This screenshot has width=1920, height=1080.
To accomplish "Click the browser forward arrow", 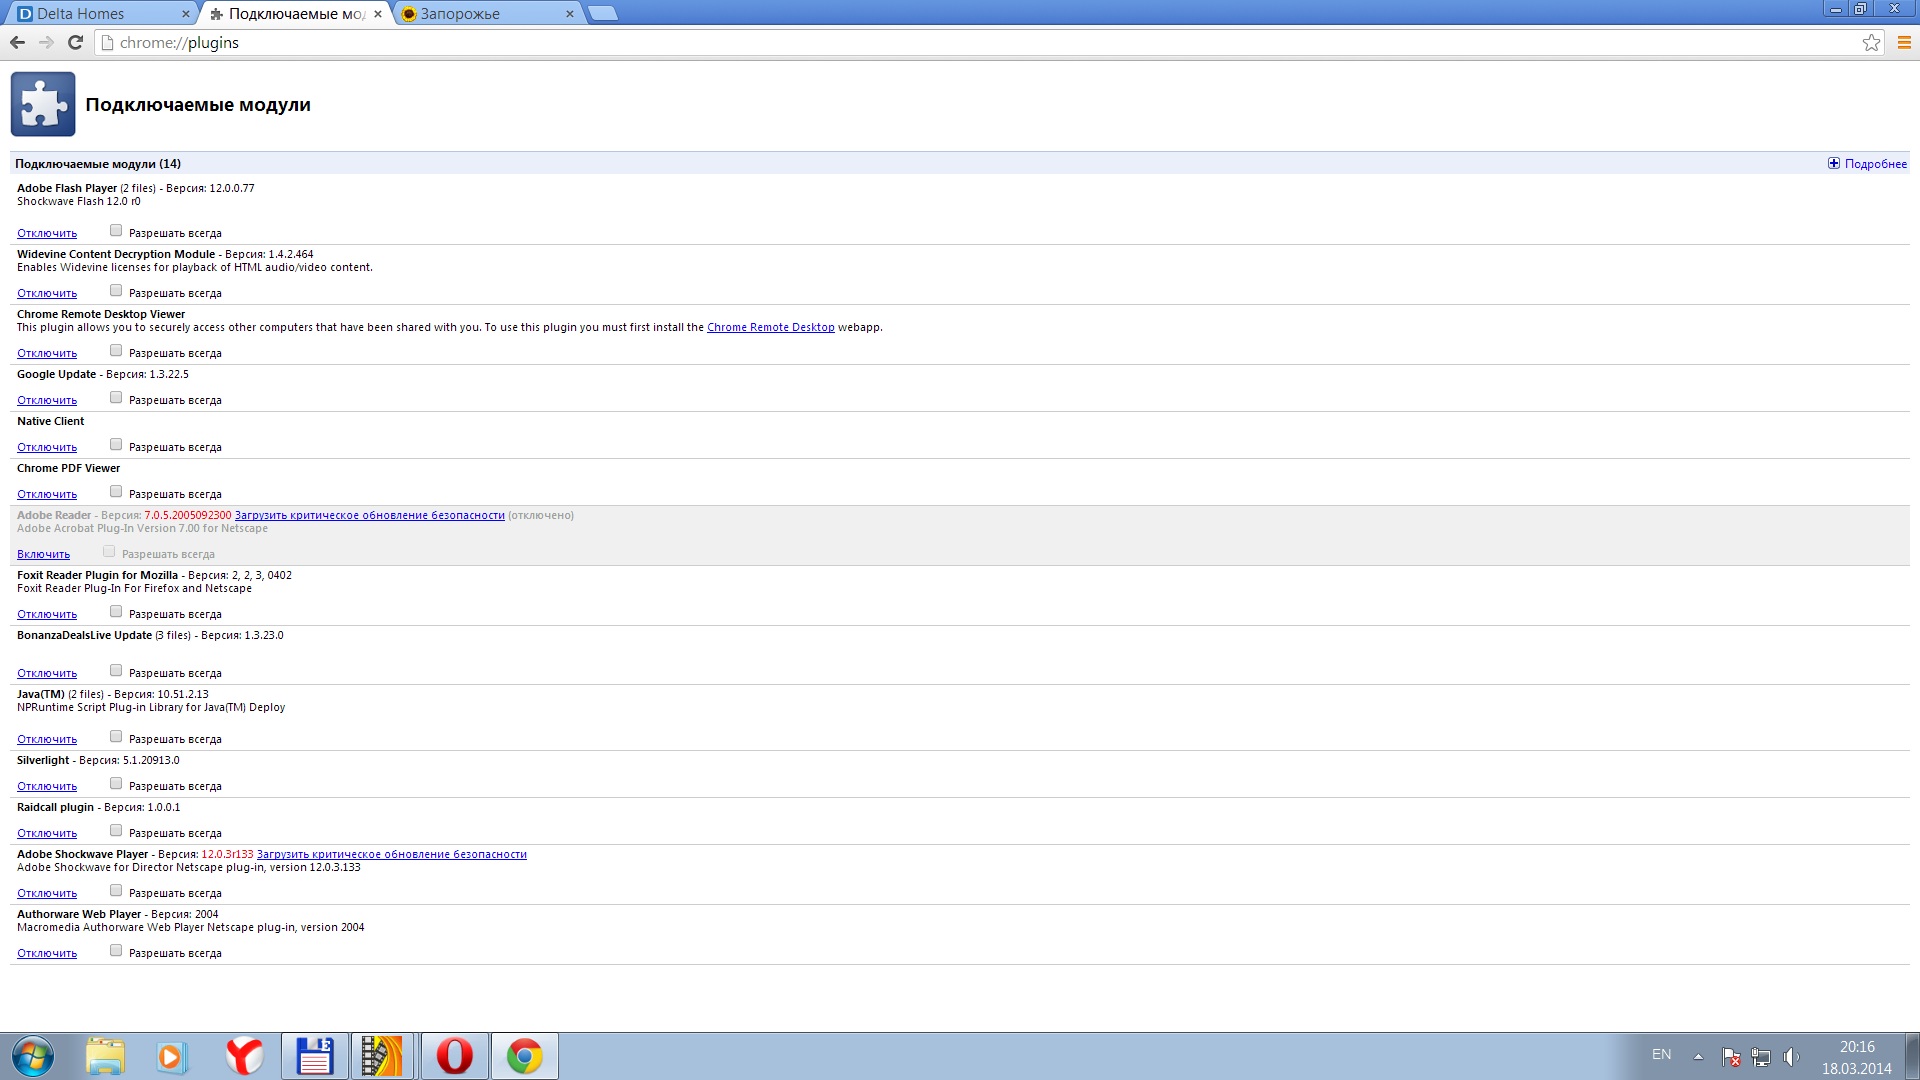I will [46, 42].
